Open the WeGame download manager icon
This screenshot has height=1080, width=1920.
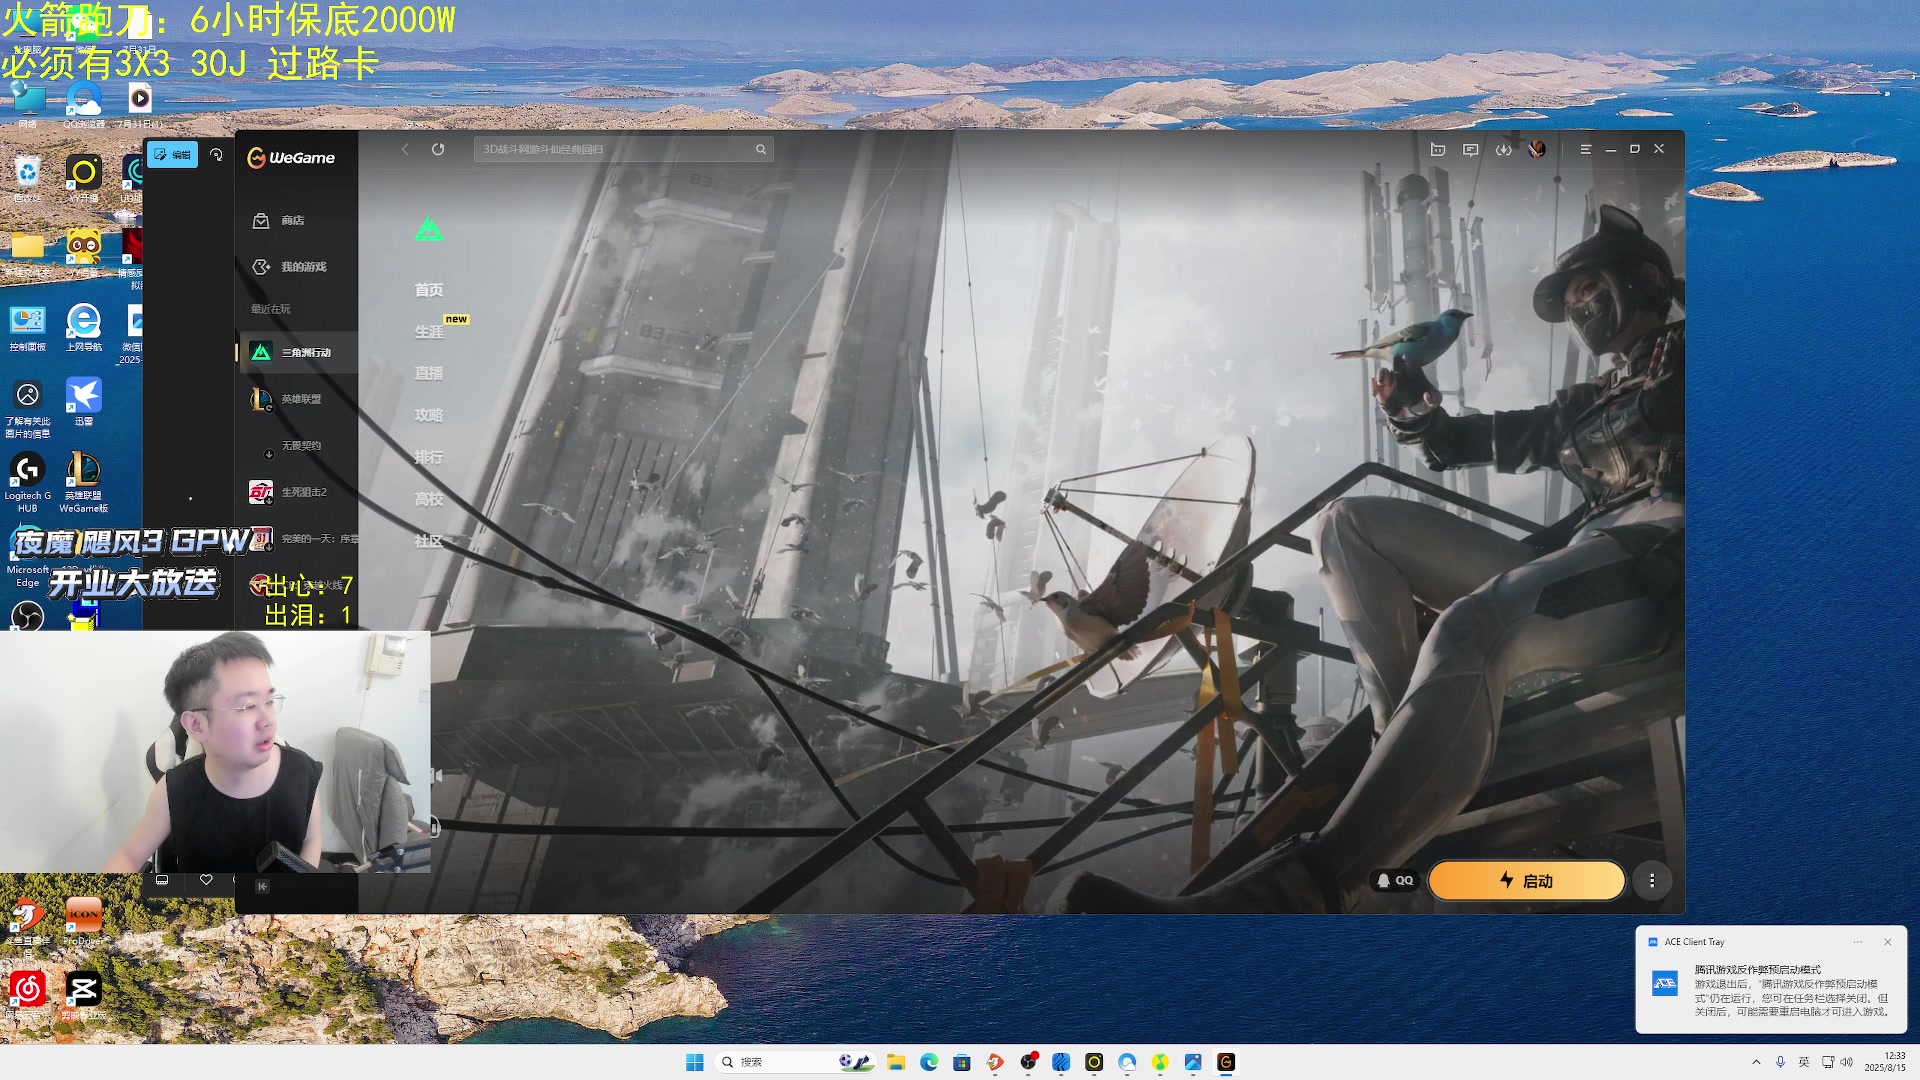coord(1504,149)
